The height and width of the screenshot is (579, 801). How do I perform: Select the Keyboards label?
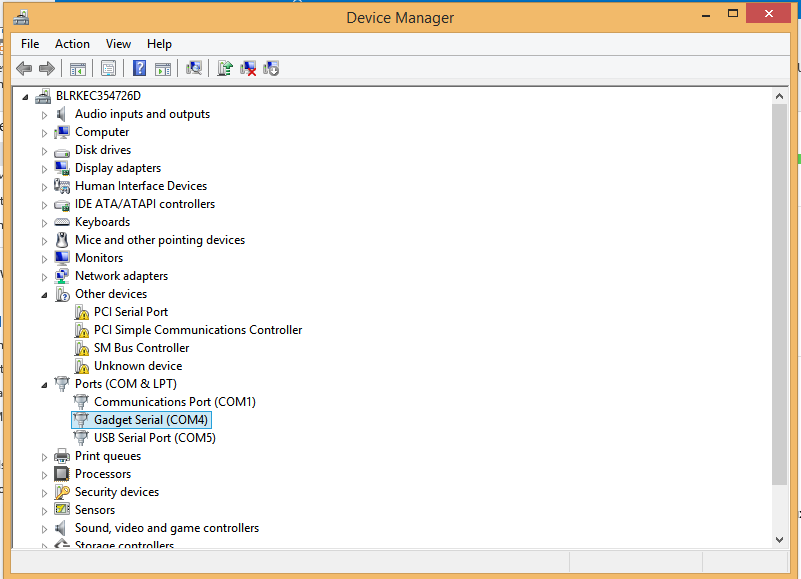pyautogui.click(x=102, y=222)
